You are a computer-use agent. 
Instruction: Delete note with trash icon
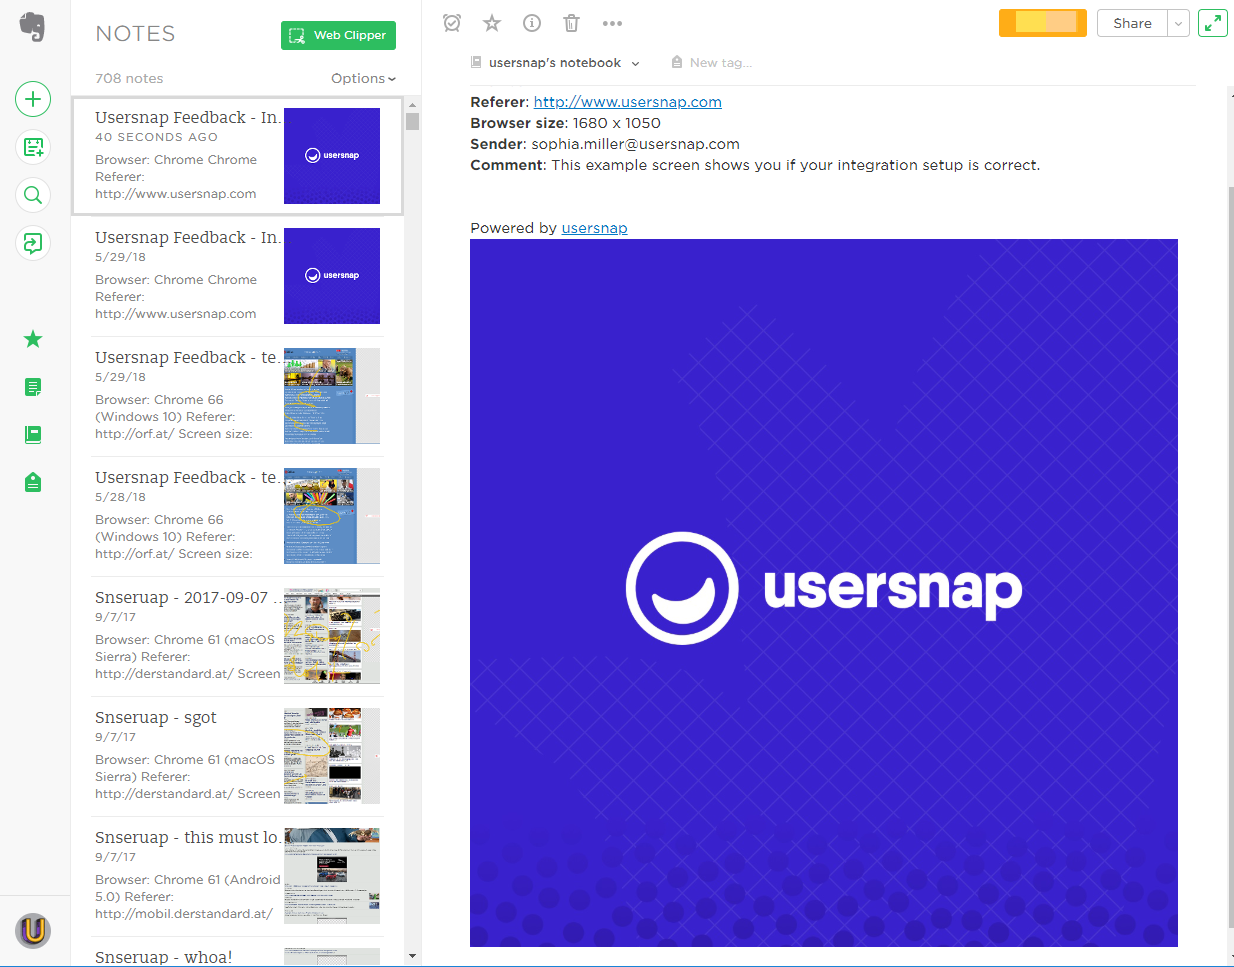point(571,23)
